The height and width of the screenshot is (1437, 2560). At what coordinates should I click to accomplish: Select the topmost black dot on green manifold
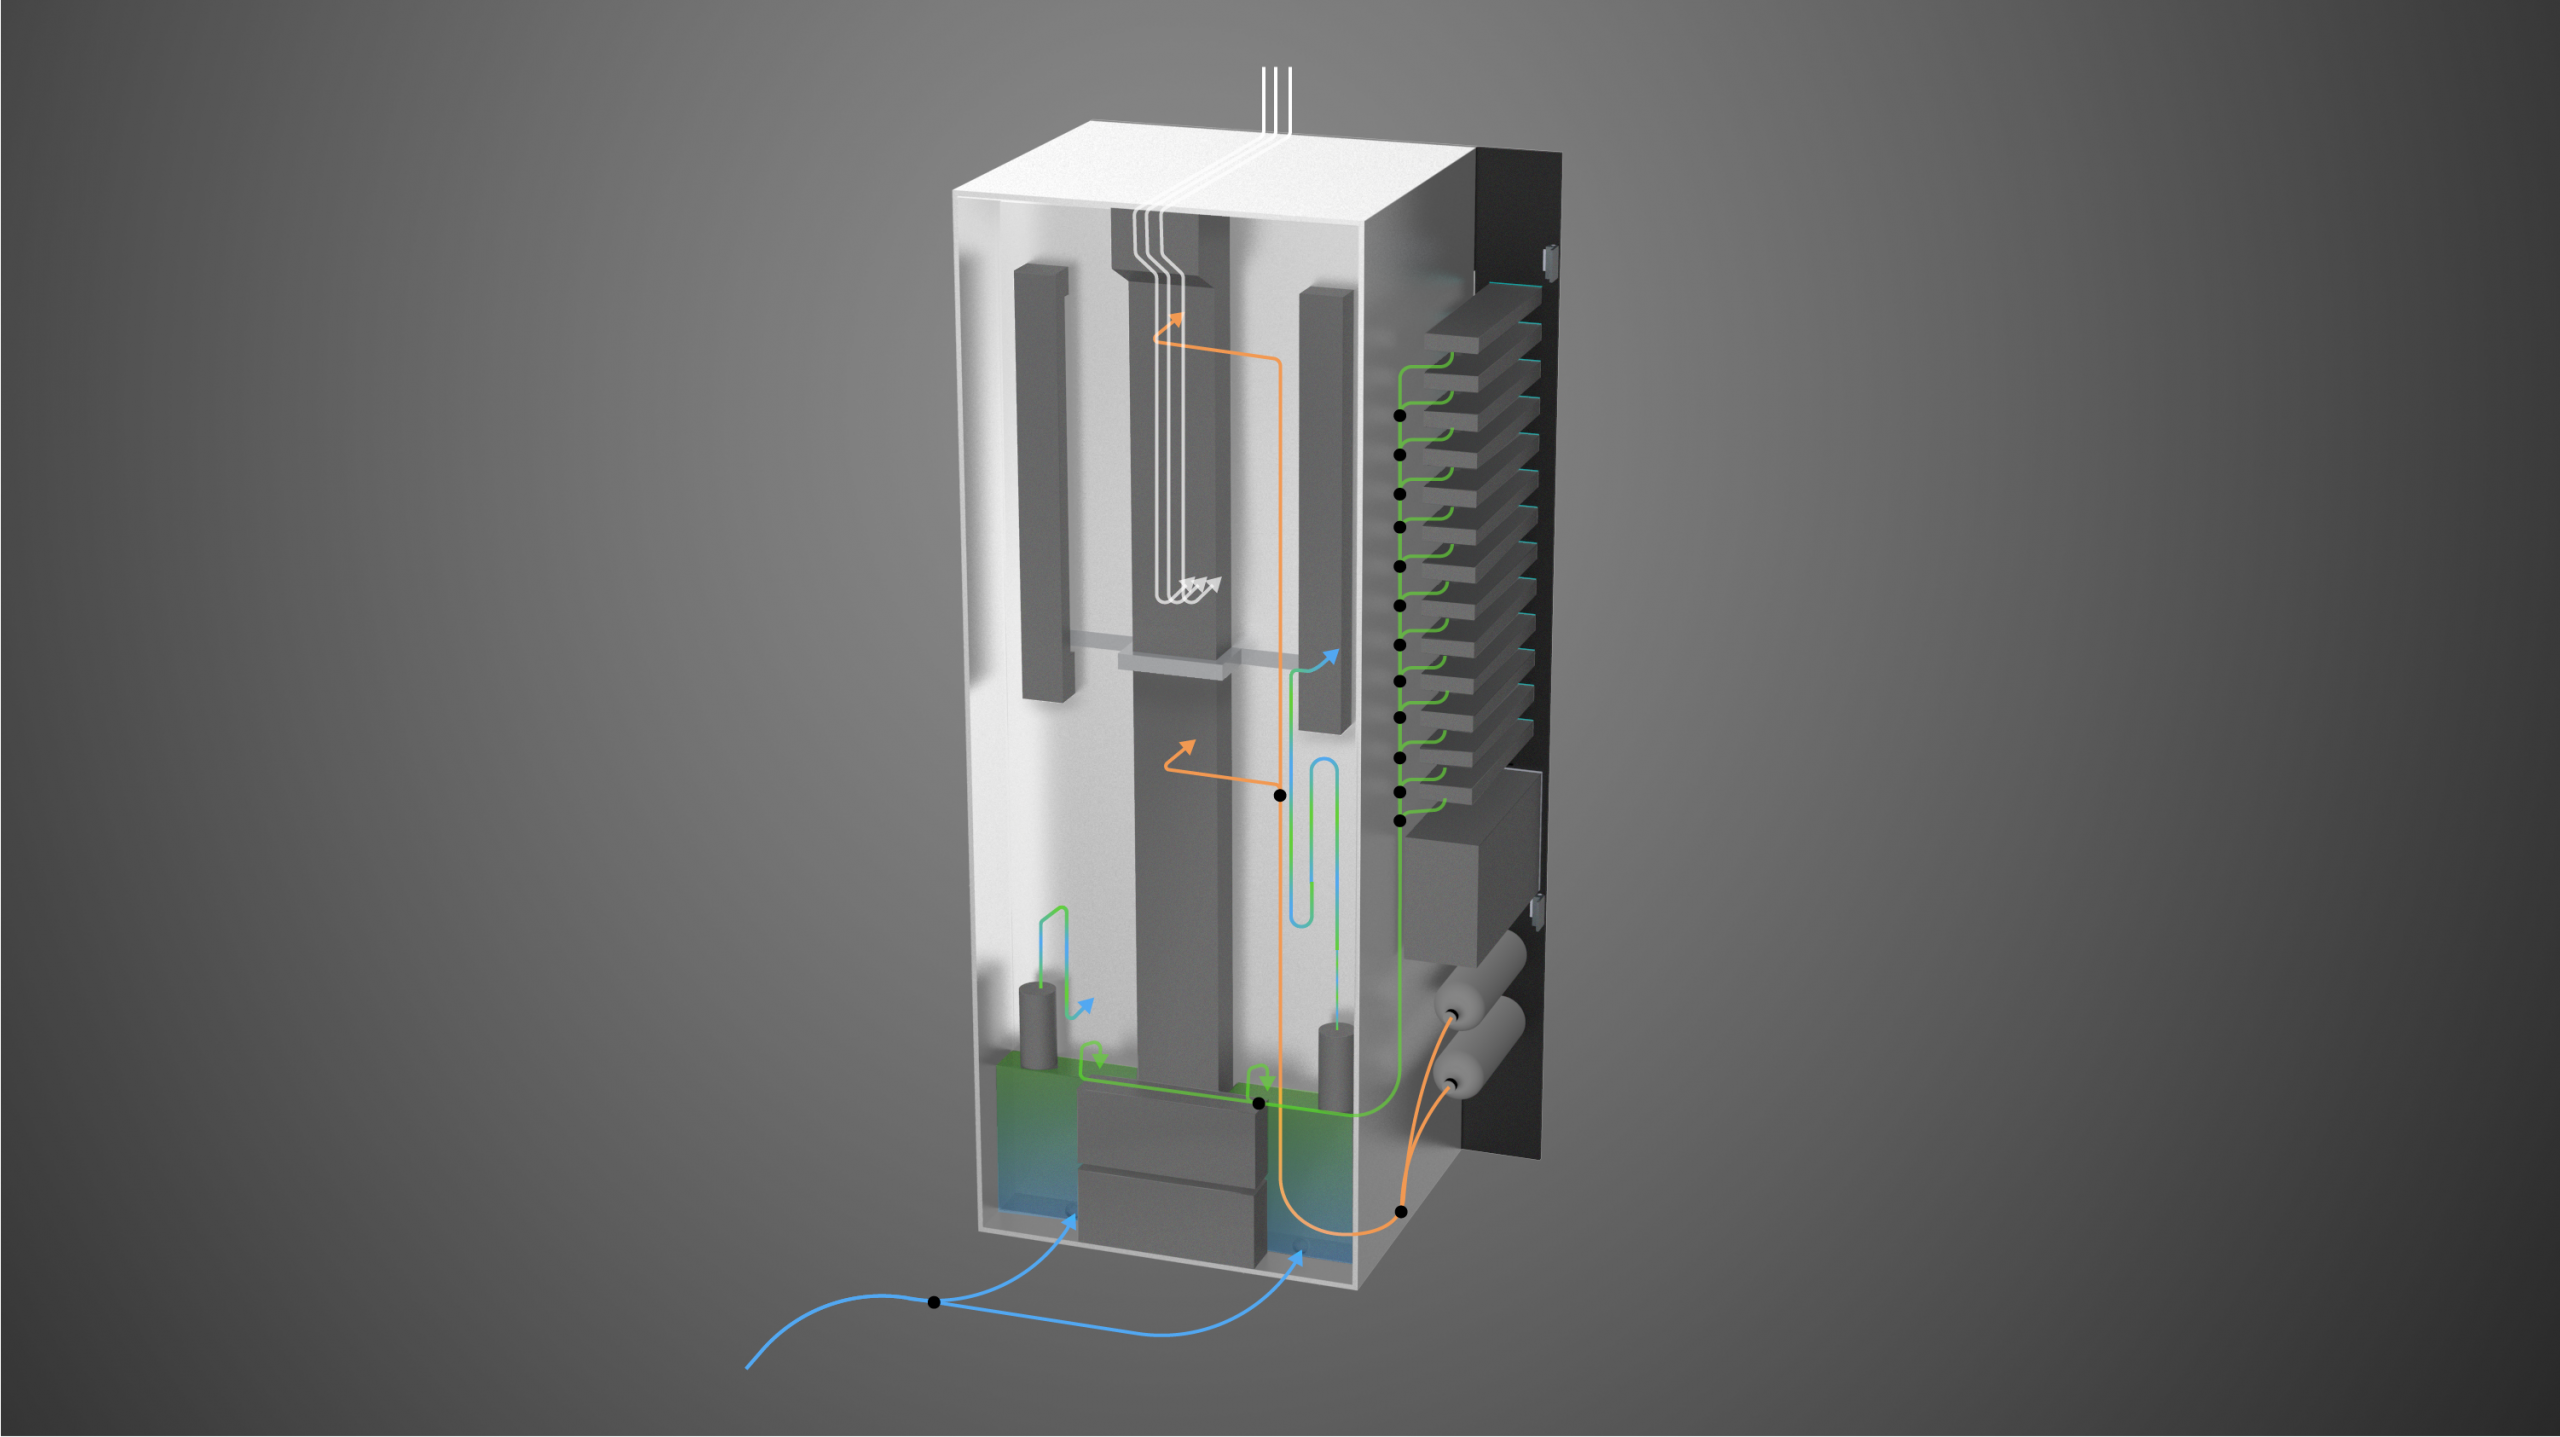1400,415
